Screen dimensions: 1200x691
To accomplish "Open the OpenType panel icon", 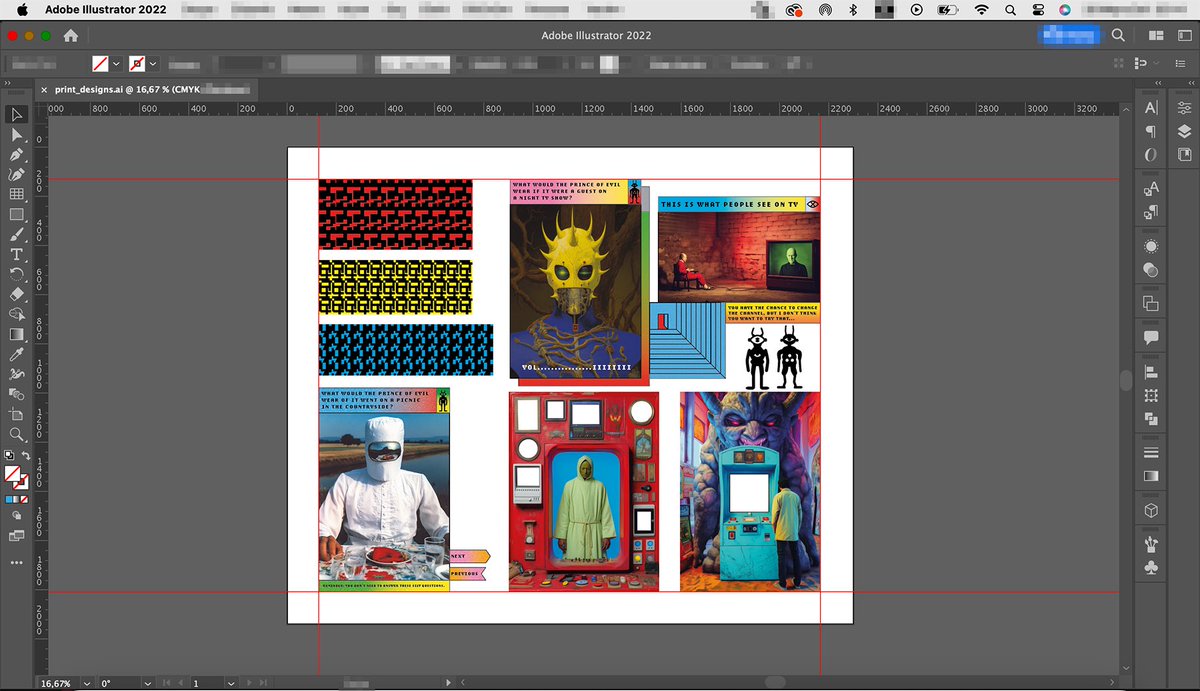I will click(x=1151, y=155).
